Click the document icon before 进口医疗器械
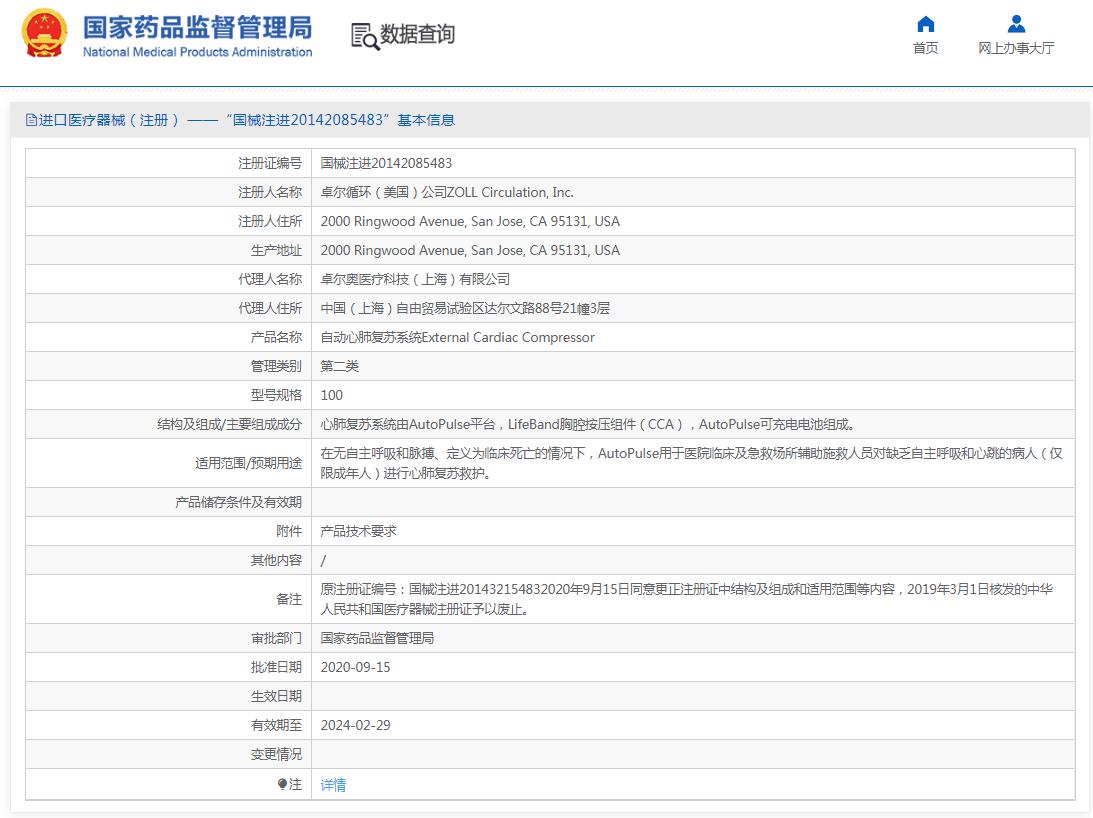Viewport: 1093px width, 818px height. 31,120
